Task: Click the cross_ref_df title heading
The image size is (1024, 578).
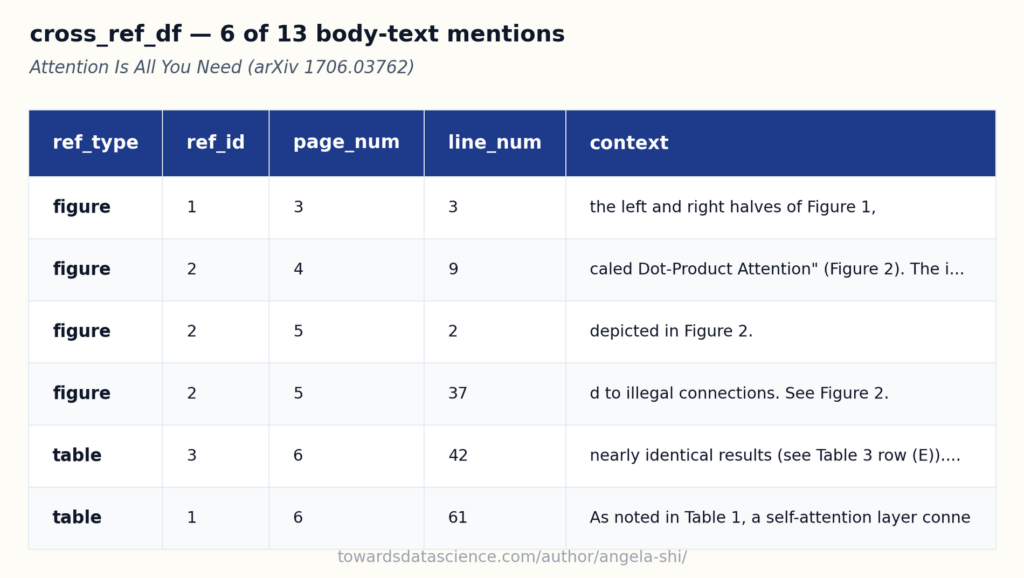Action: pyautogui.click(x=297, y=34)
